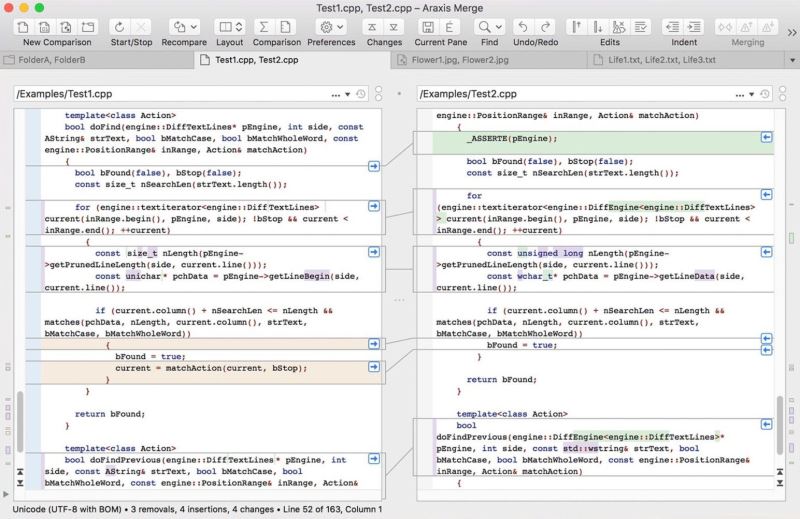Select the Test1.cpp, Test2.cpp tab
The image size is (800, 519).
292,60
